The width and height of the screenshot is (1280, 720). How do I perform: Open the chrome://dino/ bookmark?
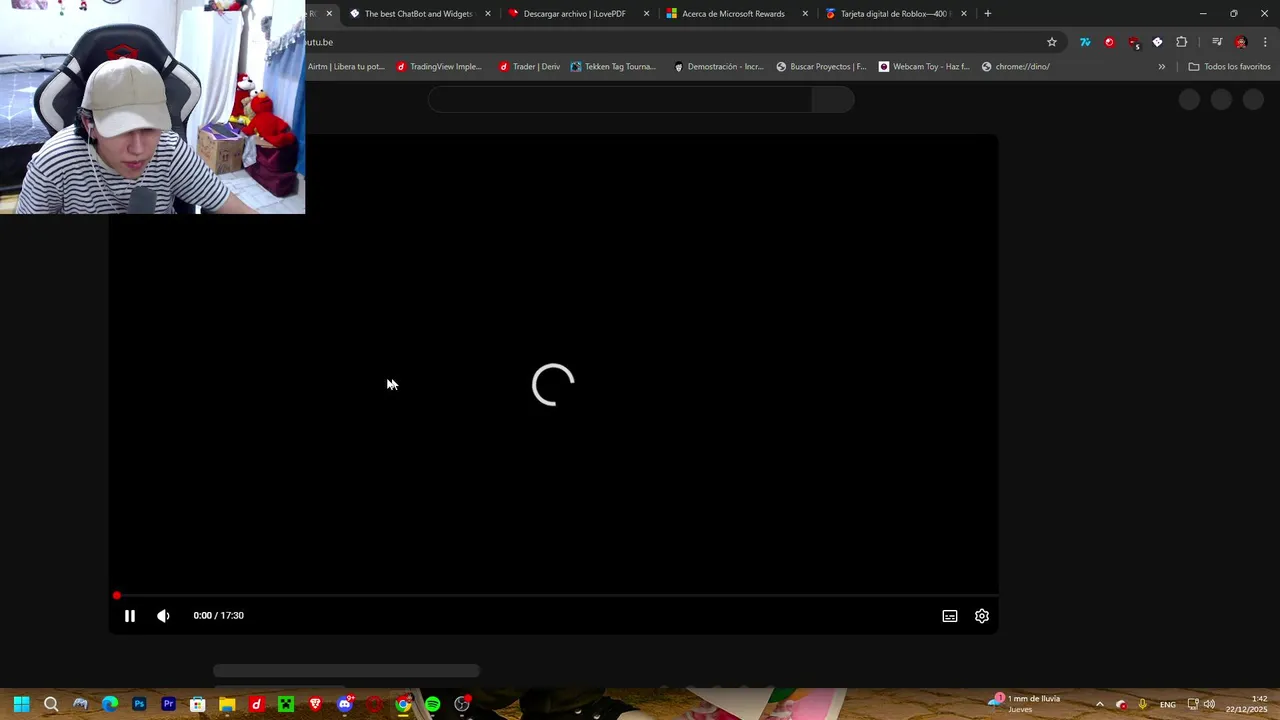pyautogui.click(x=1016, y=67)
